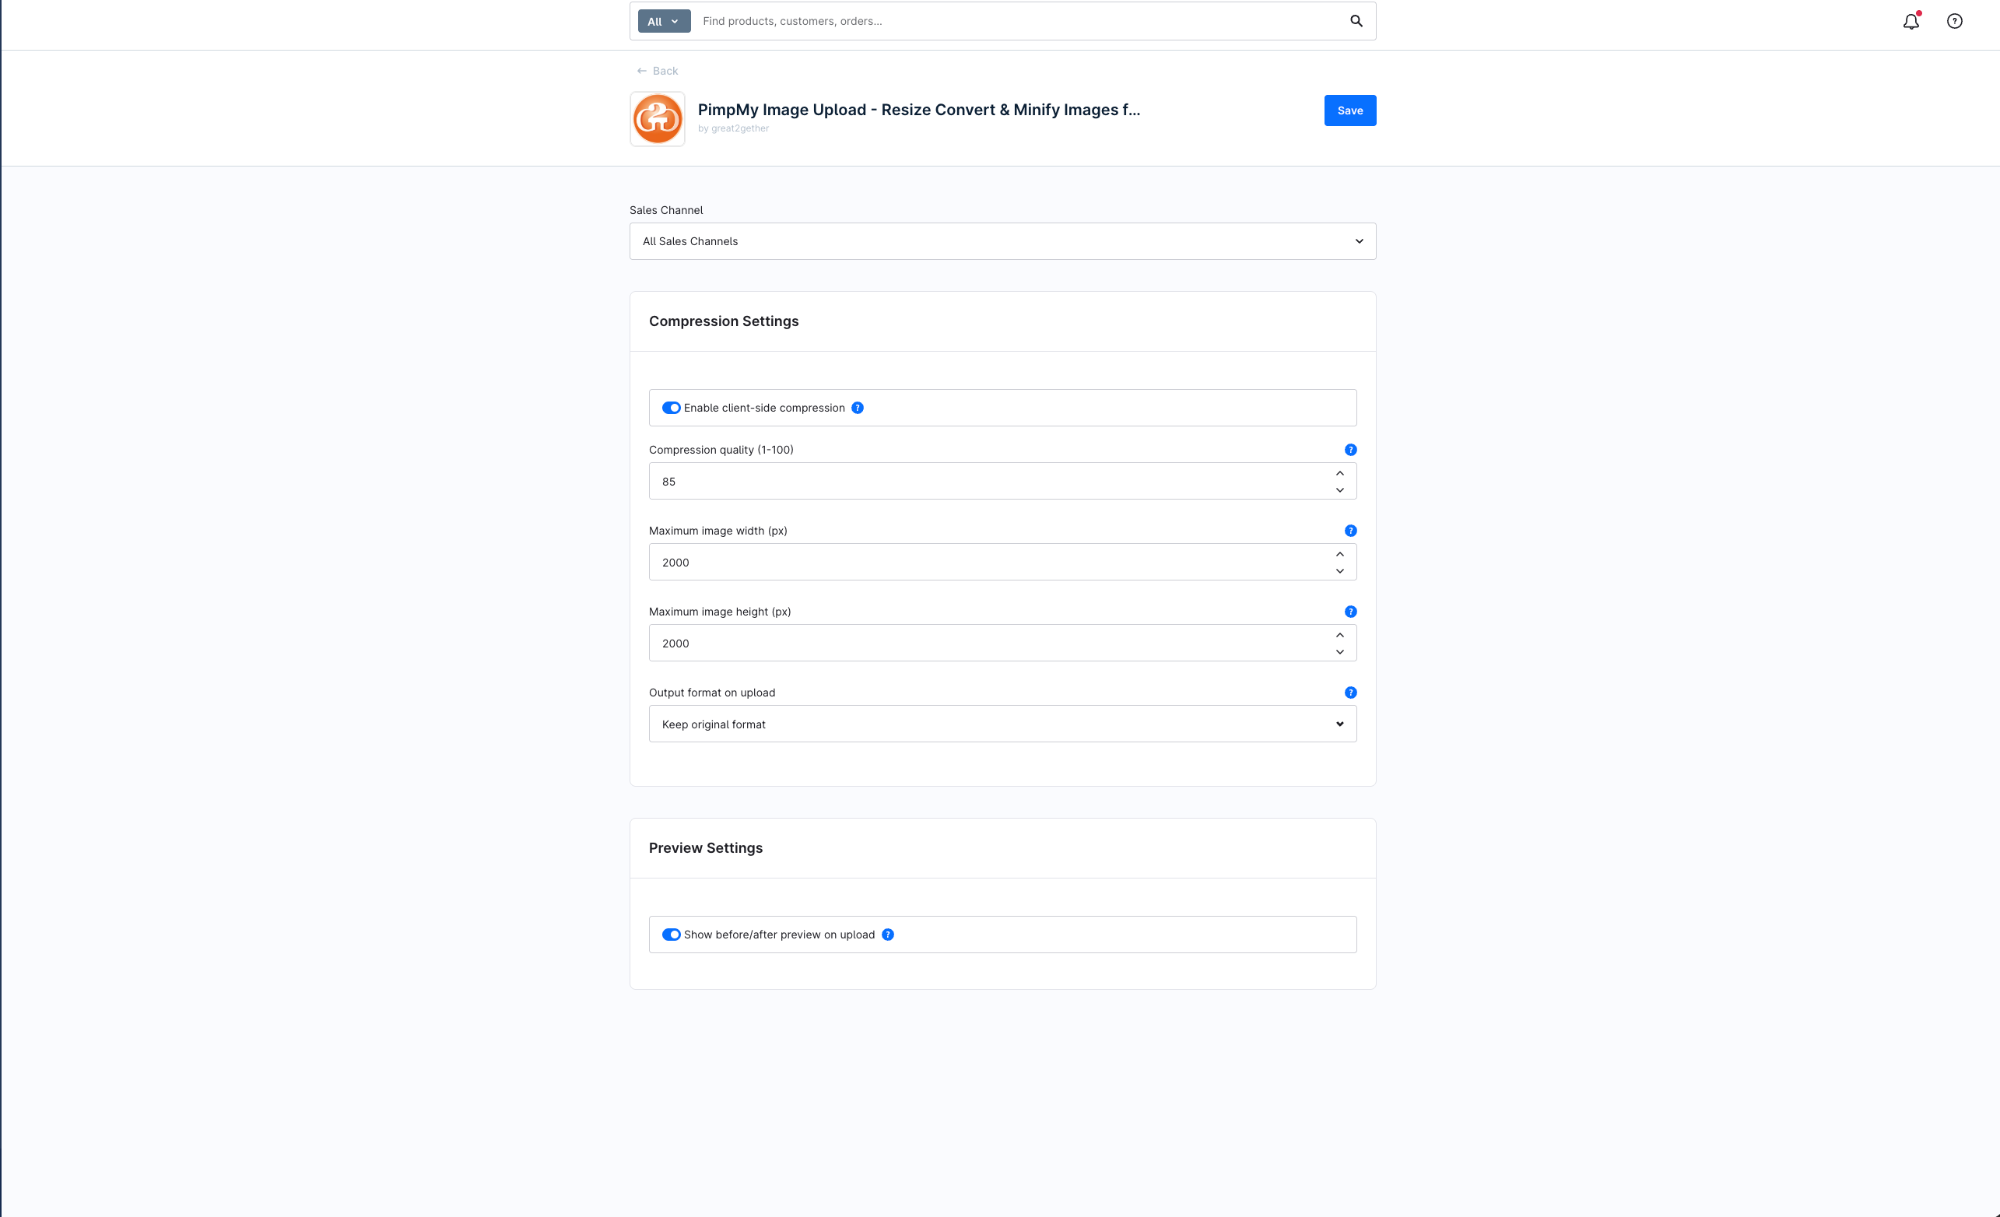View help icon for compression quality

(x=1350, y=449)
